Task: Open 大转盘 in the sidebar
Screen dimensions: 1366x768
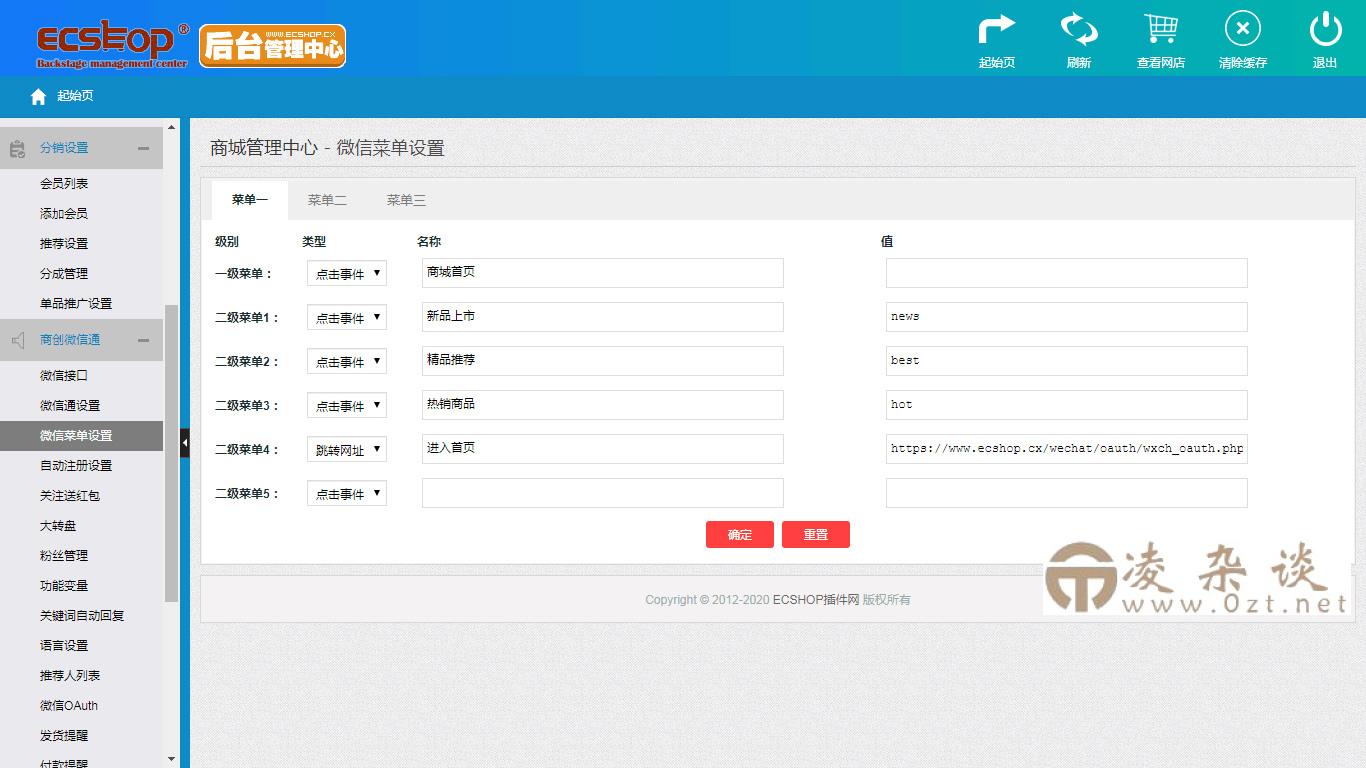Action: [58, 526]
